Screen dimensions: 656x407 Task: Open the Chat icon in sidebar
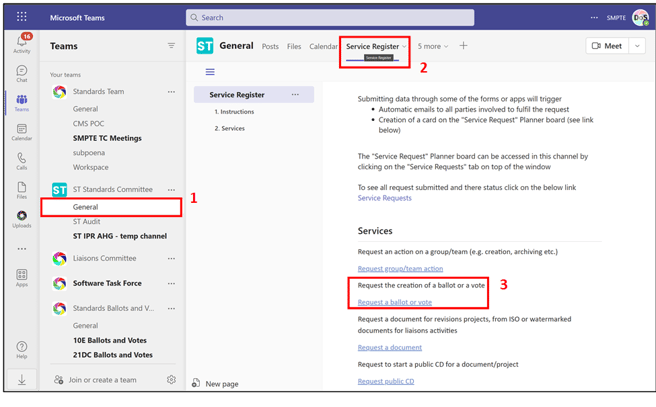pyautogui.click(x=21, y=73)
